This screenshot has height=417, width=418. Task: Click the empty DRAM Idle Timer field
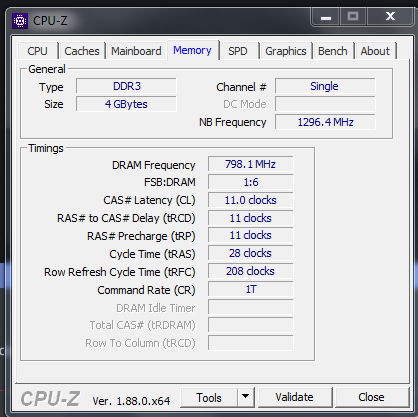251,307
